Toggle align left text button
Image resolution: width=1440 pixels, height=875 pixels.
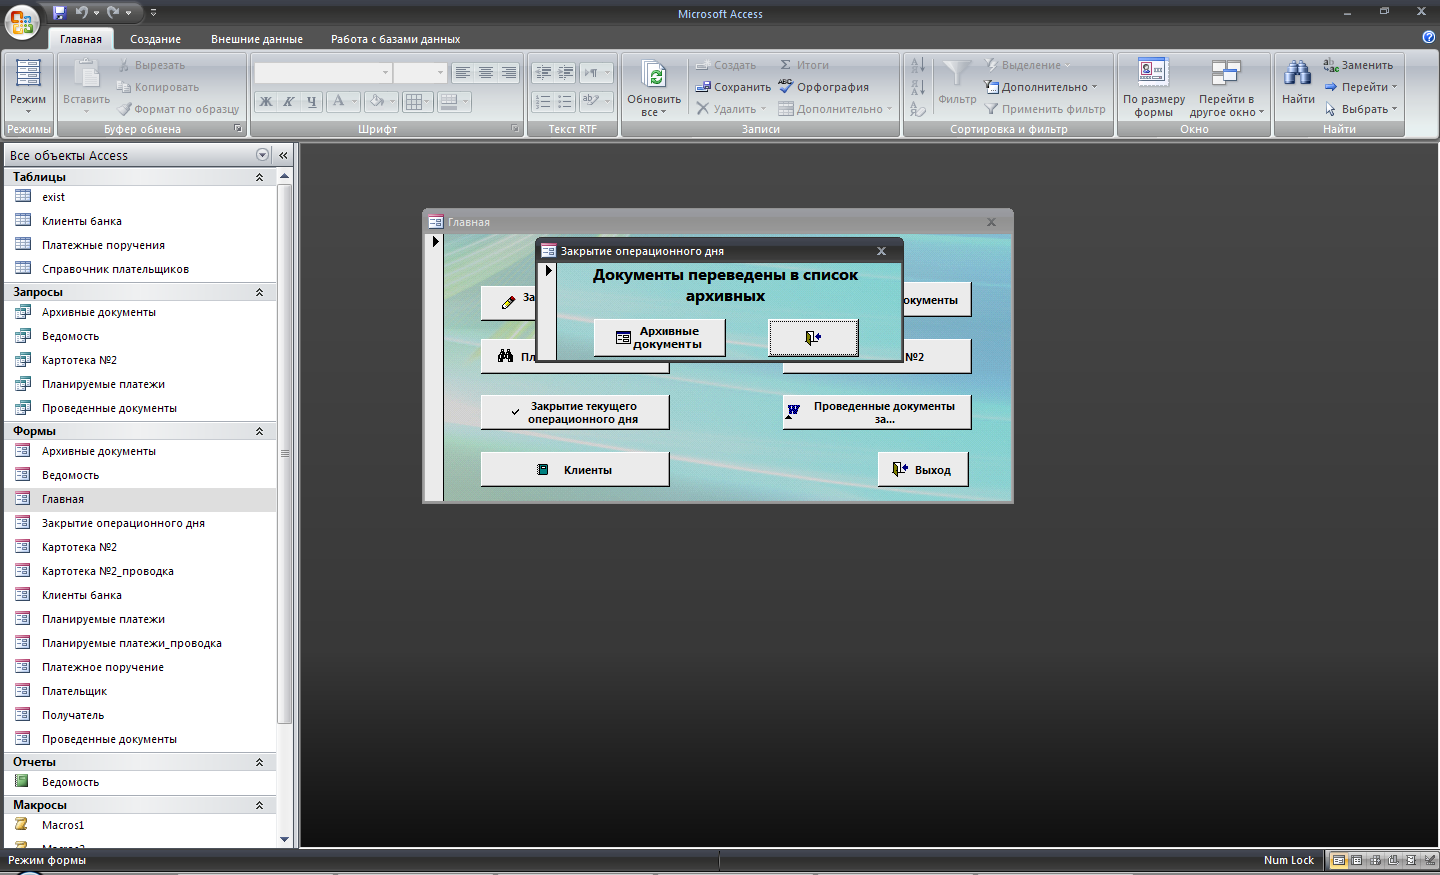click(x=462, y=73)
